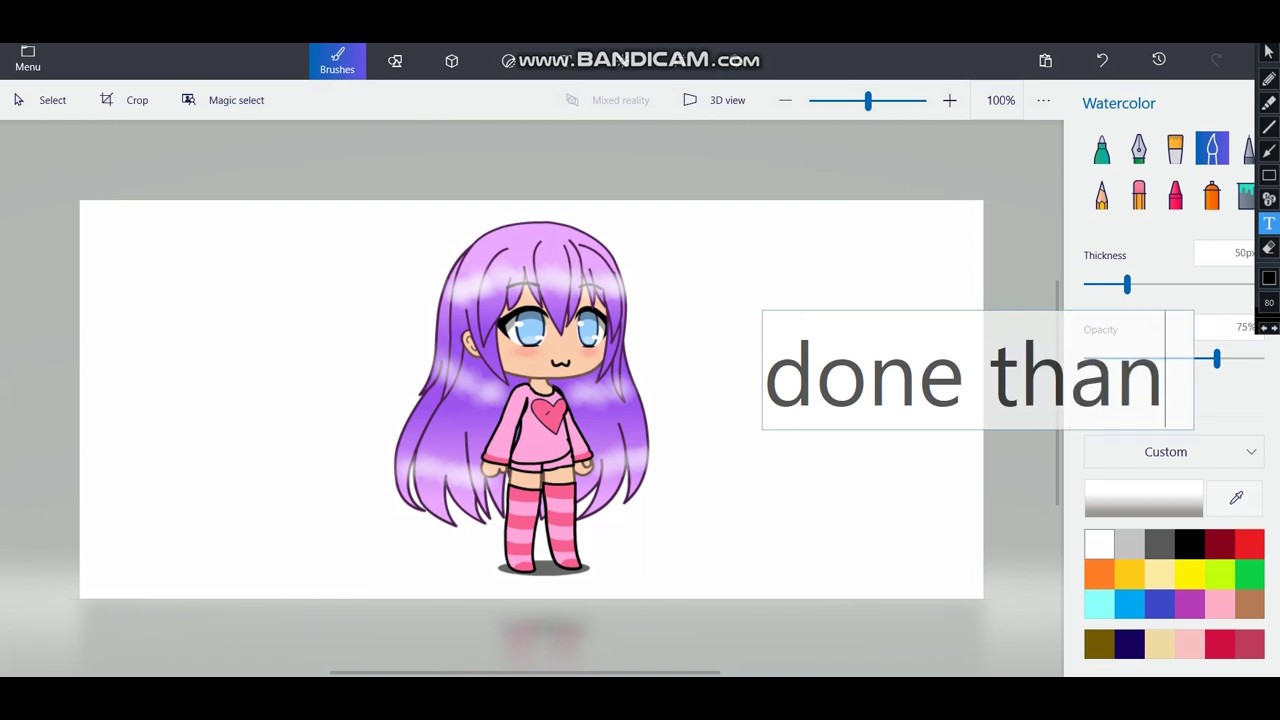Click the zoom slider handle
1280x720 pixels.
coord(868,100)
